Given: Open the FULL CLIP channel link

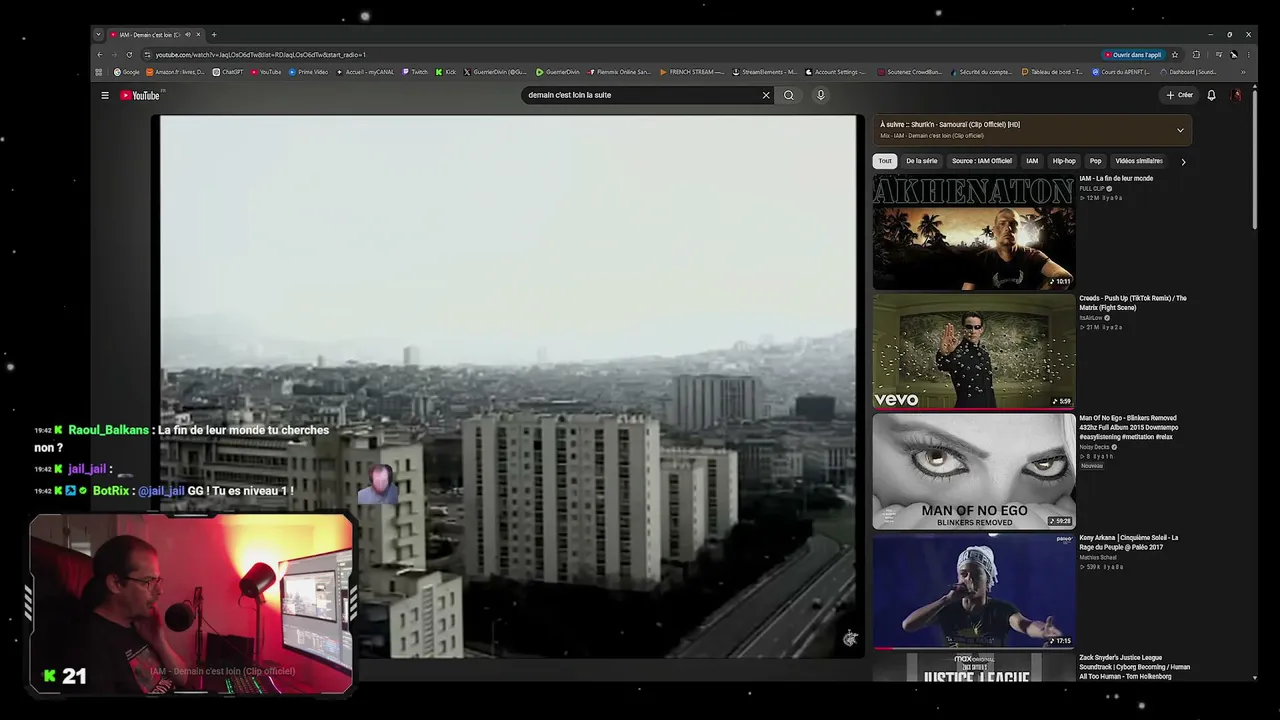Looking at the screenshot, I should pos(1092,188).
